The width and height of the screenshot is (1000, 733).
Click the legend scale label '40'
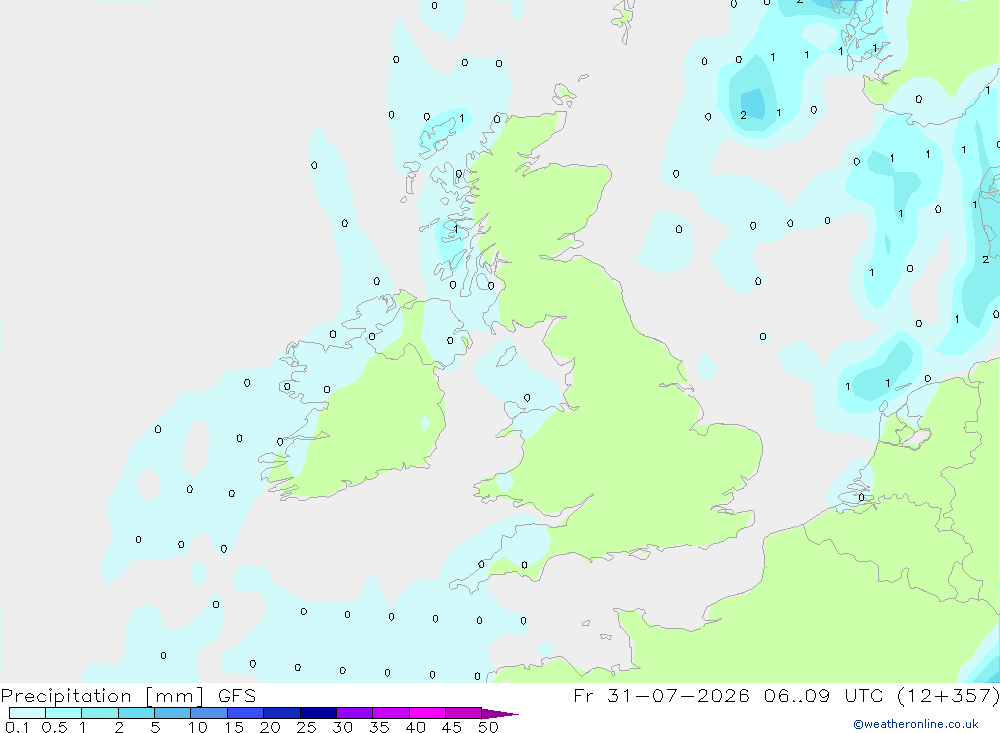point(415,727)
